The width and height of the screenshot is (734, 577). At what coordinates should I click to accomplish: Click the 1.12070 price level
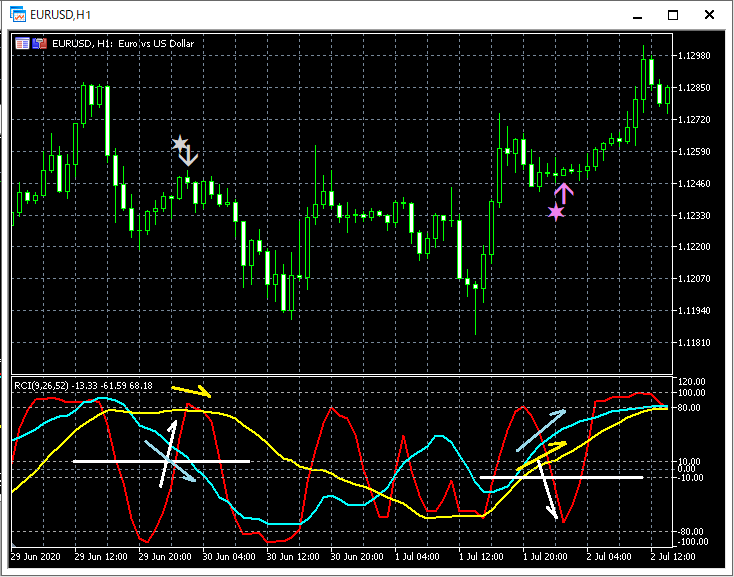(694, 278)
